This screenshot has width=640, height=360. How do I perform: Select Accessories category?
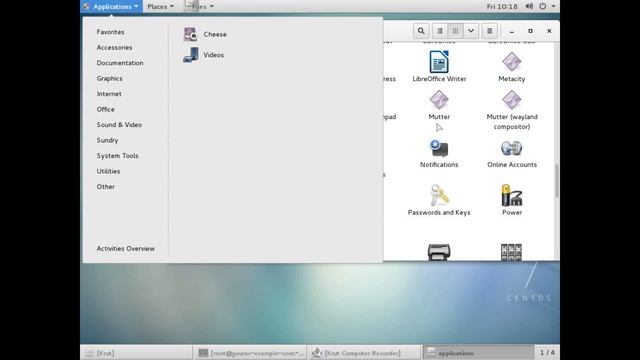[x=114, y=47]
